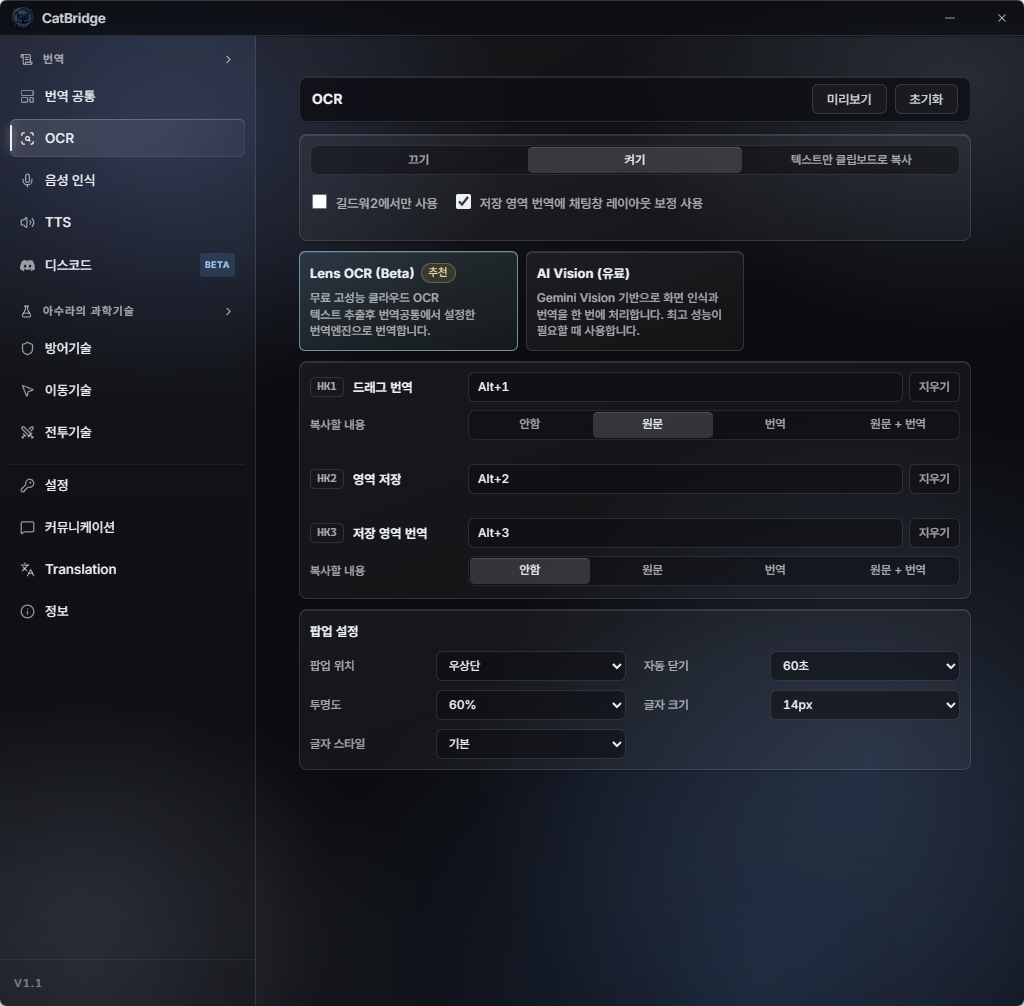Click the 디스코드 Discord logo icon
Image resolution: width=1024 pixels, height=1006 pixels.
(27, 265)
